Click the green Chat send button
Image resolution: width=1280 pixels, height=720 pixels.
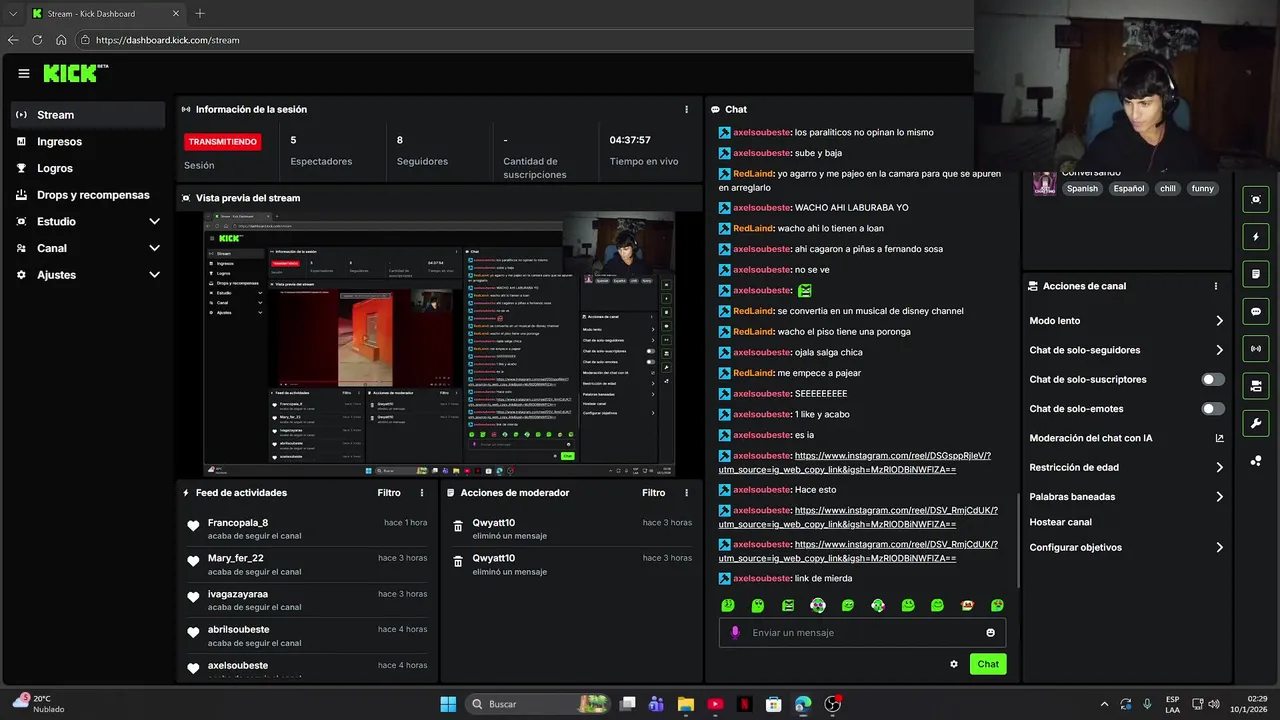(988, 664)
